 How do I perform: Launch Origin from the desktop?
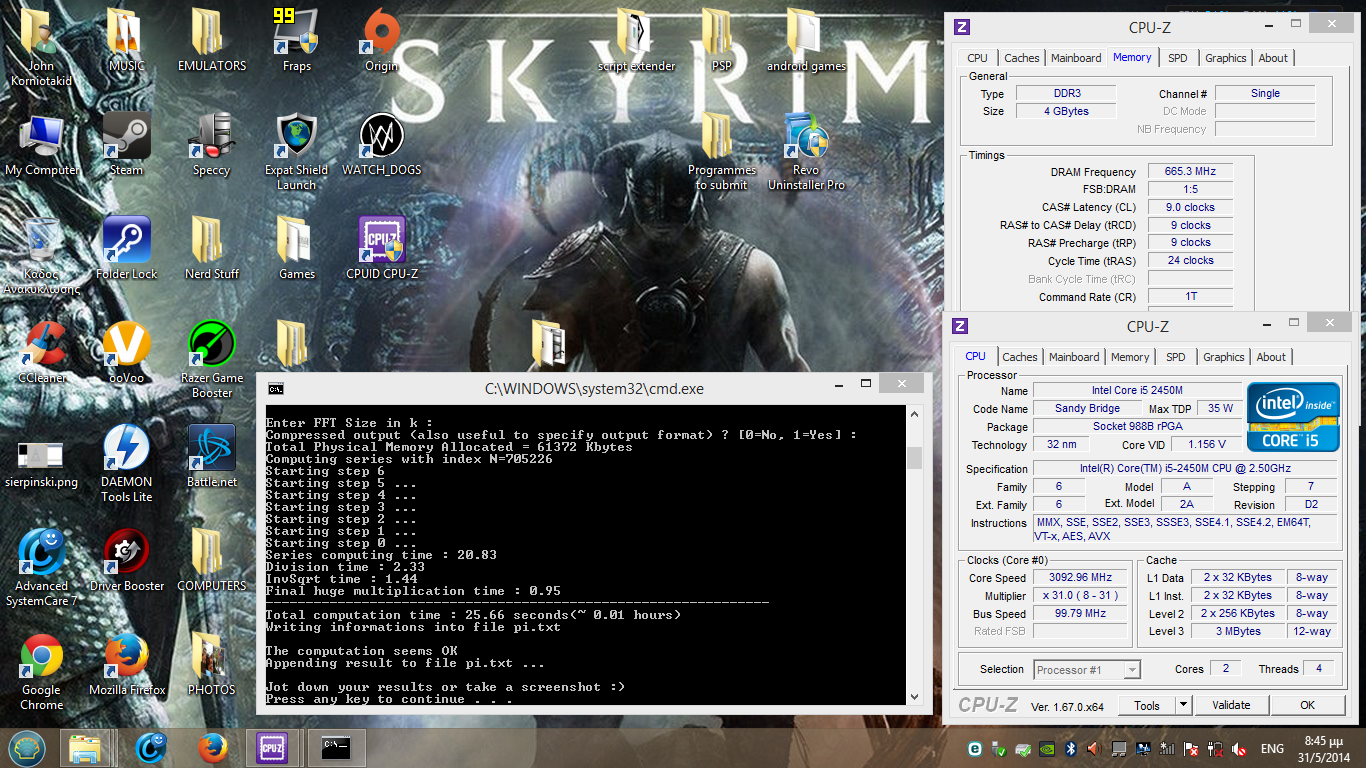(x=380, y=41)
